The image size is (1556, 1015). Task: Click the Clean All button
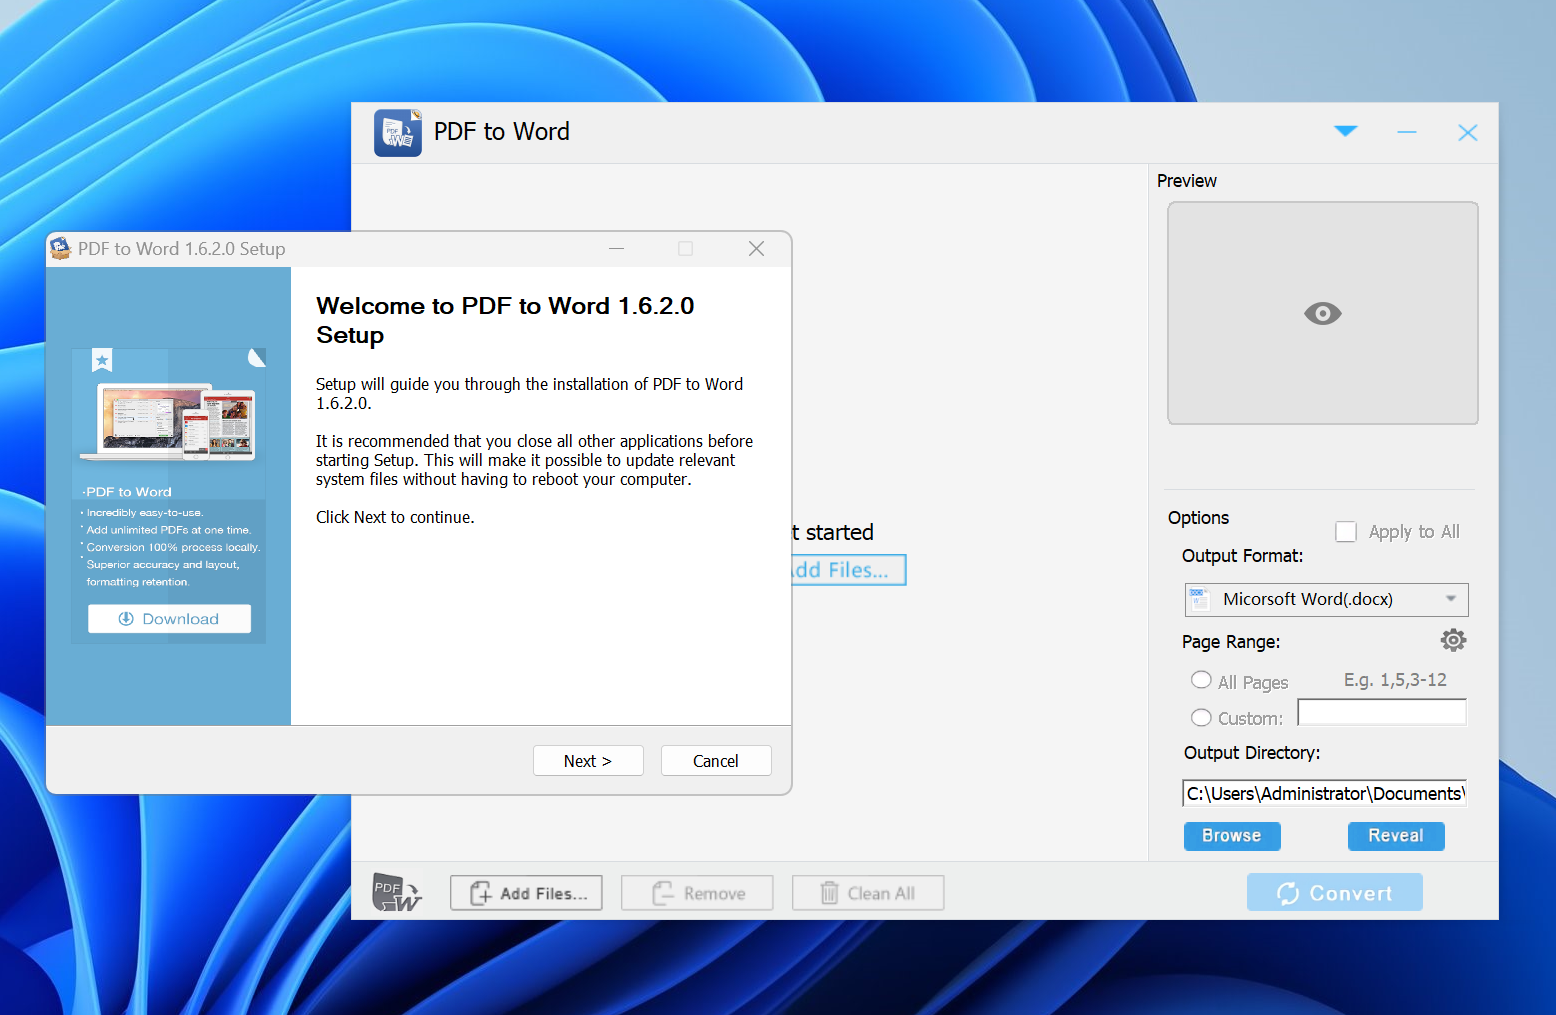coord(868,893)
